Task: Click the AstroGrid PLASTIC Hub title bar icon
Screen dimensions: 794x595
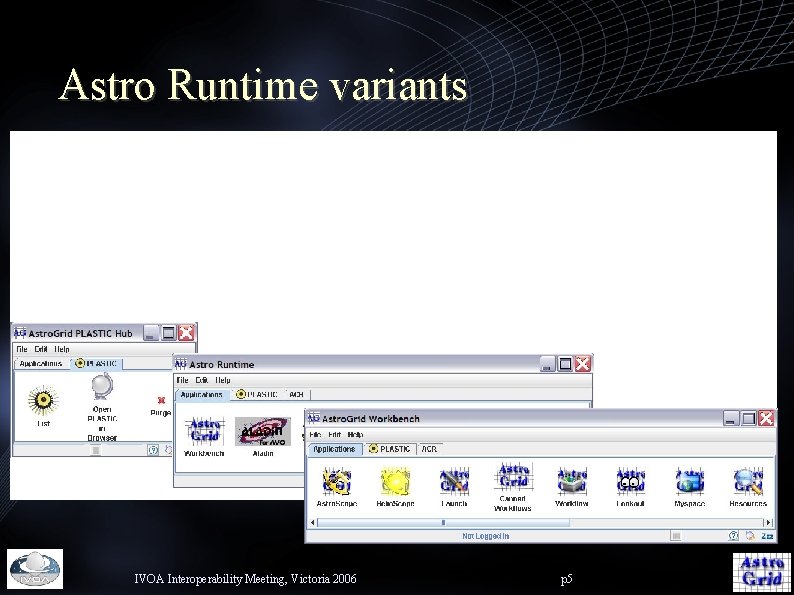Action: click(20, 333)
